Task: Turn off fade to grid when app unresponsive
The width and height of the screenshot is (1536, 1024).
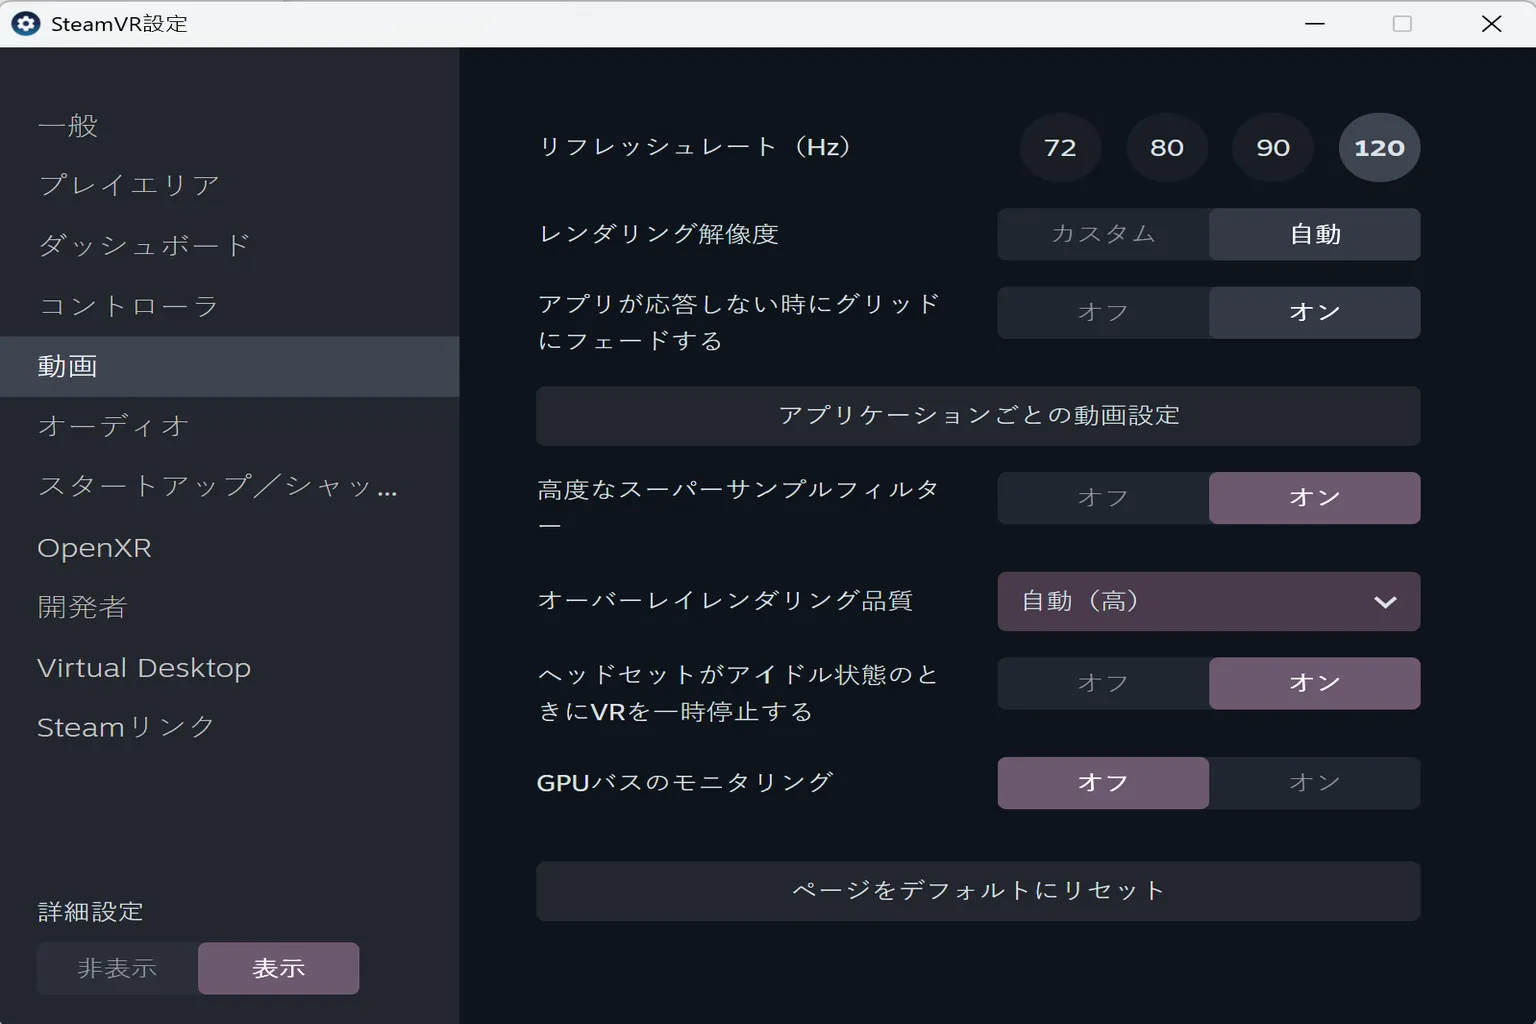Action: click(x=1102, y=312)
